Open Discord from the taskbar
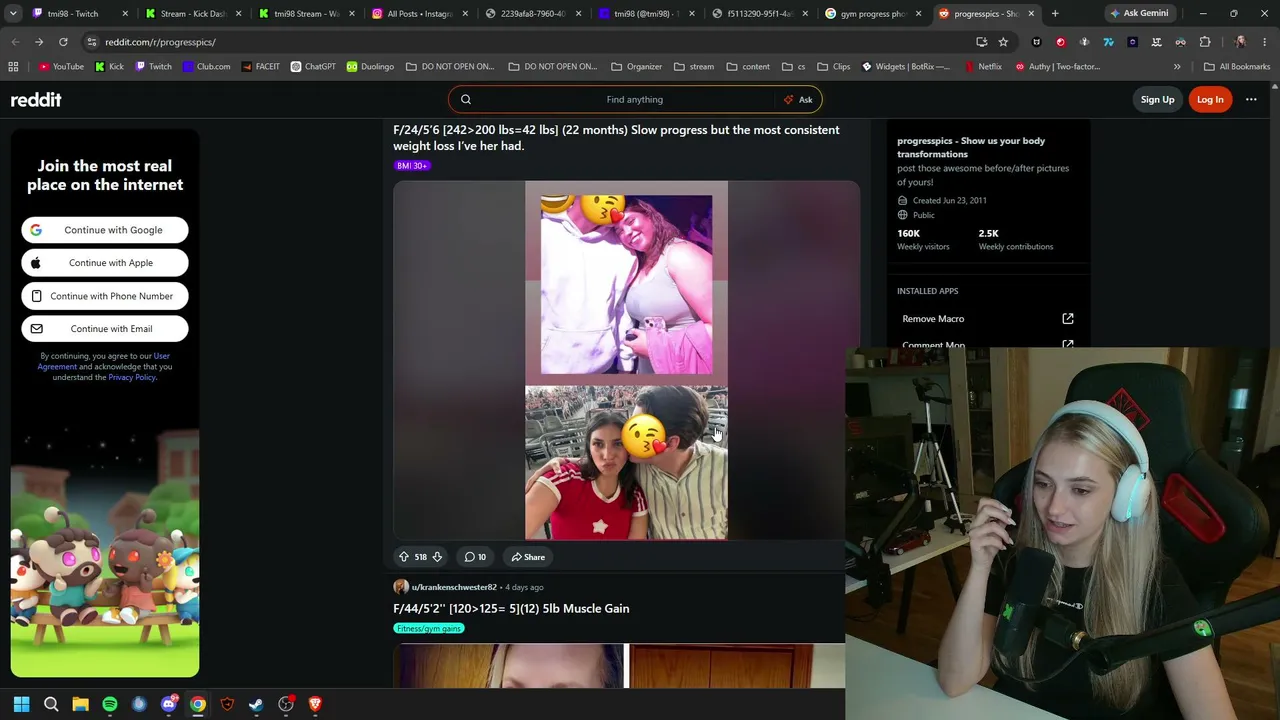The width and height of the screenshot is (1280, 720). coord(168,704)
